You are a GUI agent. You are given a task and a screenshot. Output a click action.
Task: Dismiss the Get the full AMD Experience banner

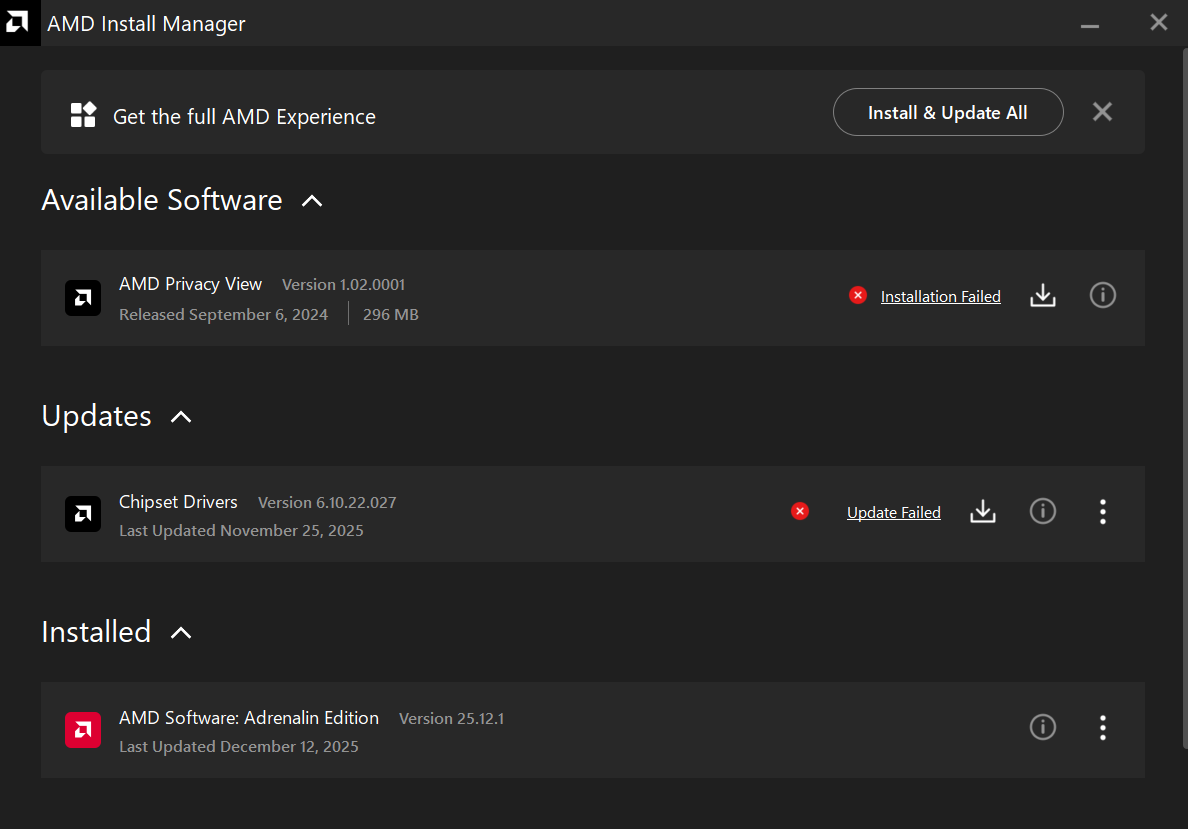[x=1102, y=112]
